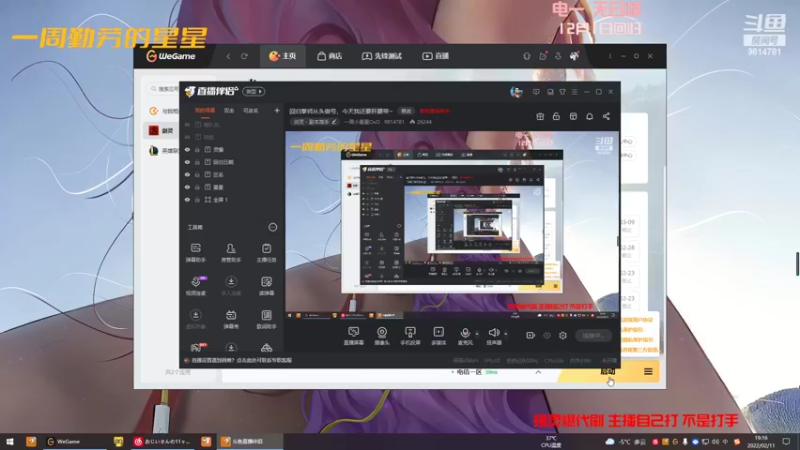This screenshot has width=800, height=450.
Task: Click the downloadable tool in second toolbox row
Action: [x=231, y=286]
